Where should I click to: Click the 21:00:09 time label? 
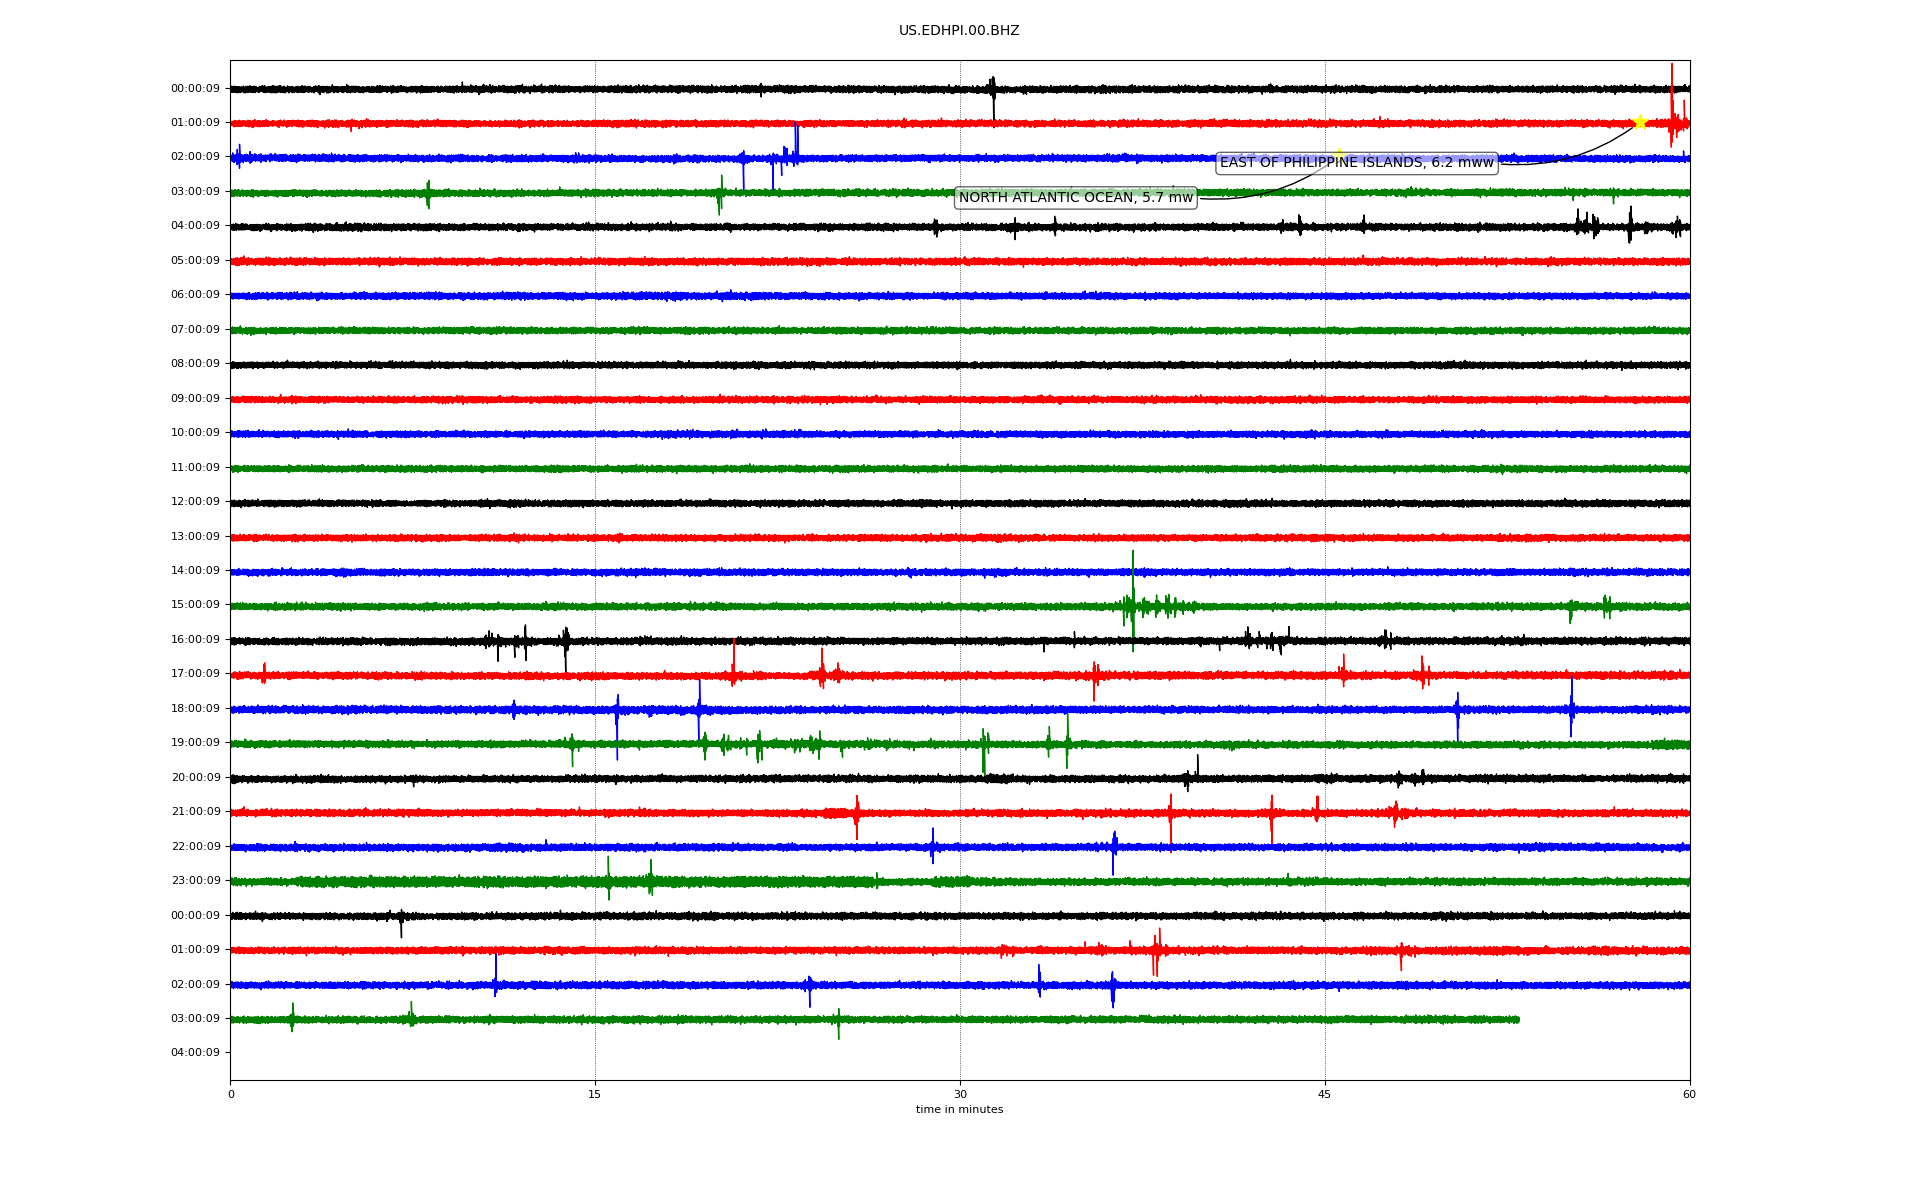pyautogui.click(x=195, y=812)
